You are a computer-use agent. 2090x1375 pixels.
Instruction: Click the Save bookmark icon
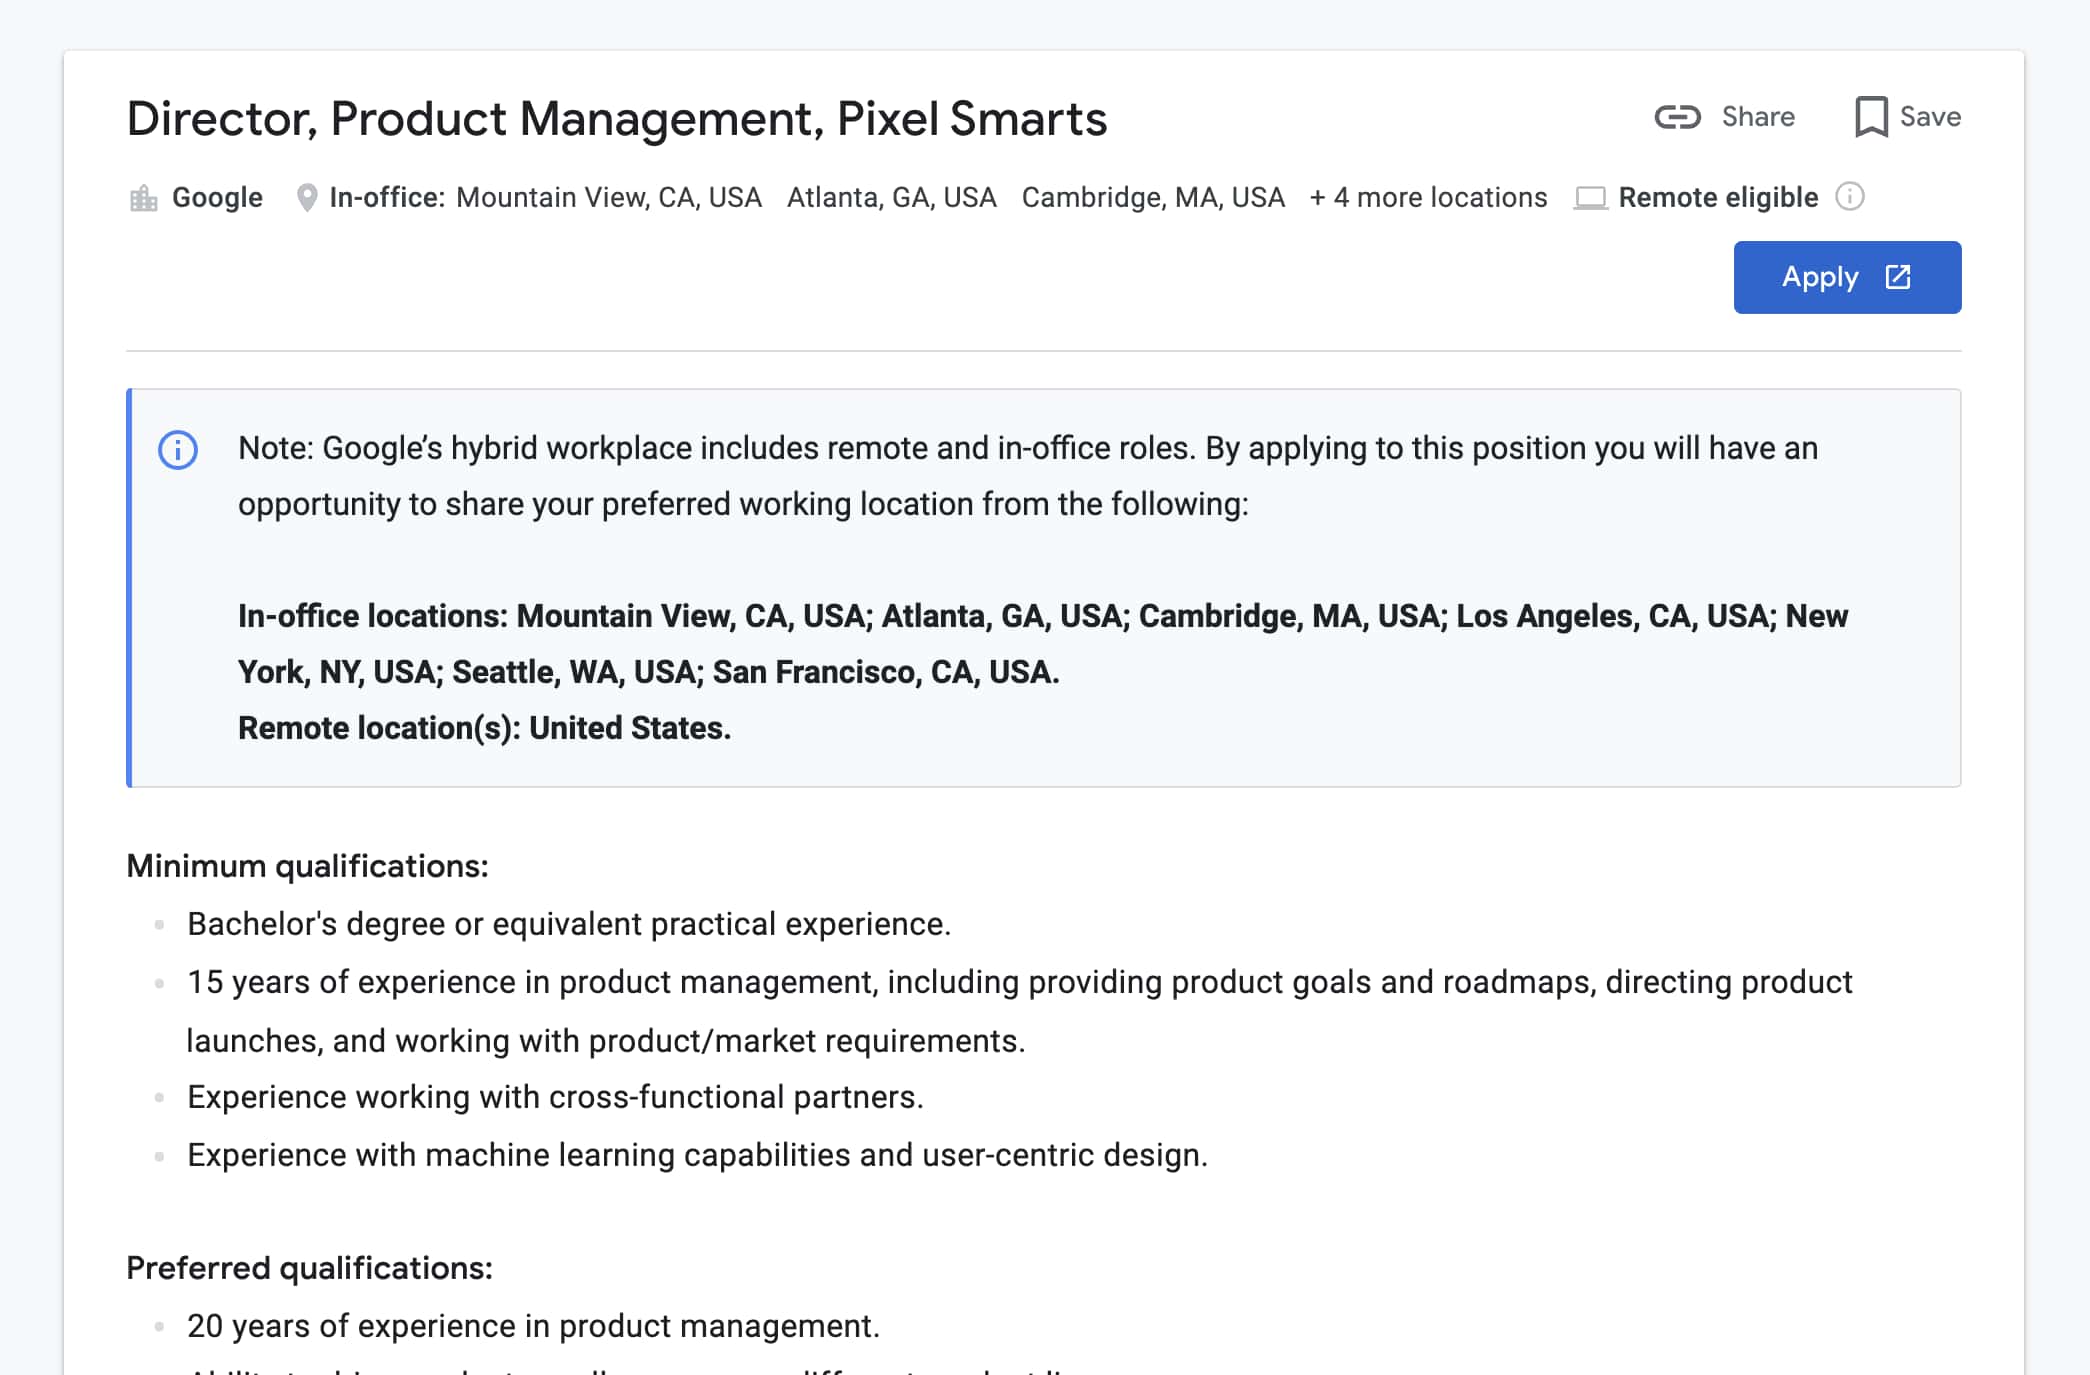(x=1870, y=117)
